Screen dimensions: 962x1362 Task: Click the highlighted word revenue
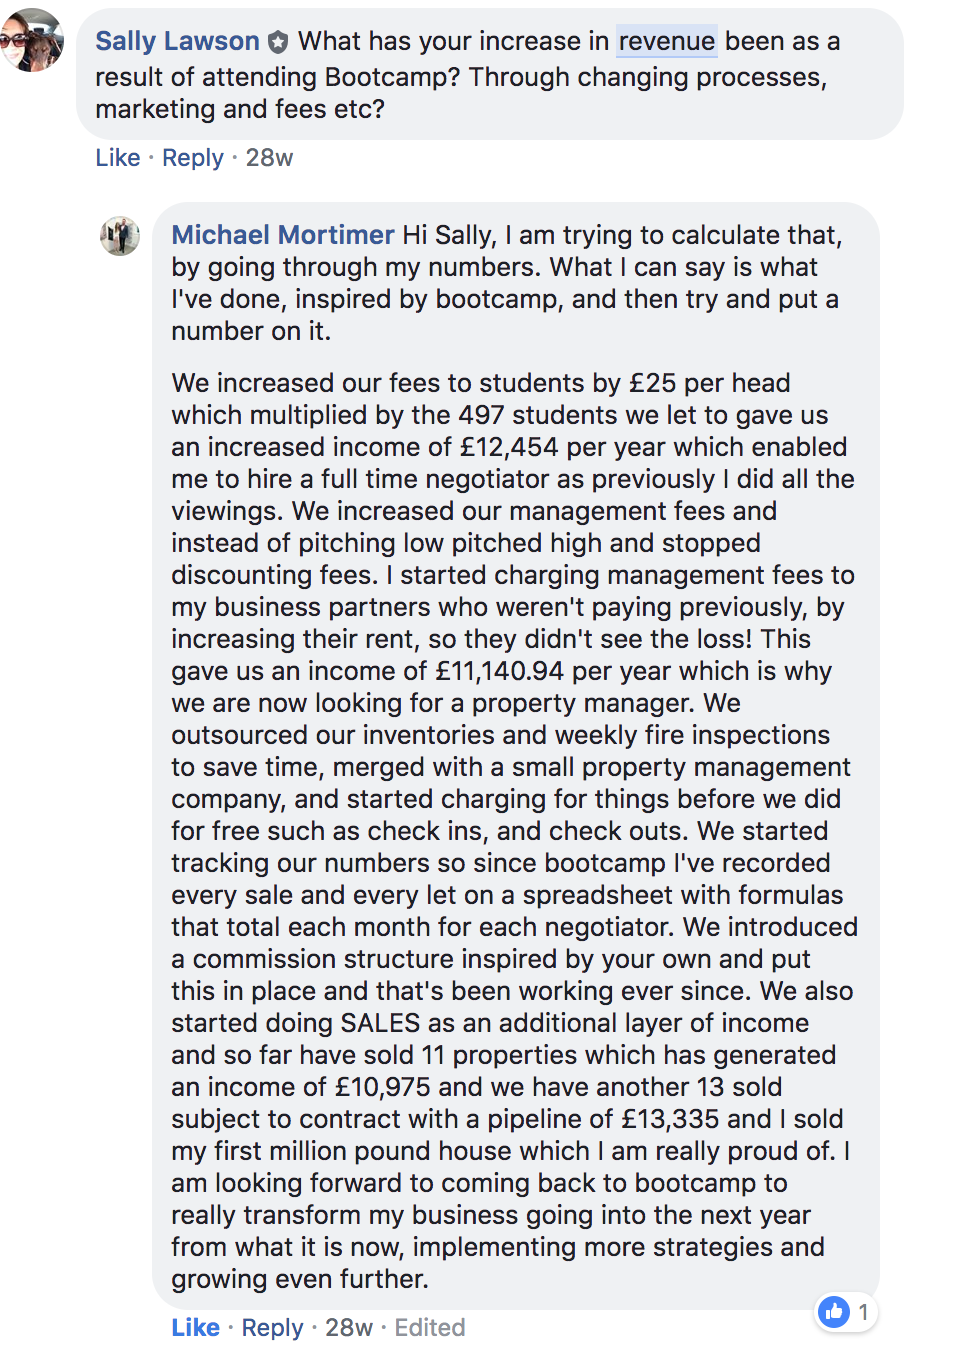tap(666, 41)
